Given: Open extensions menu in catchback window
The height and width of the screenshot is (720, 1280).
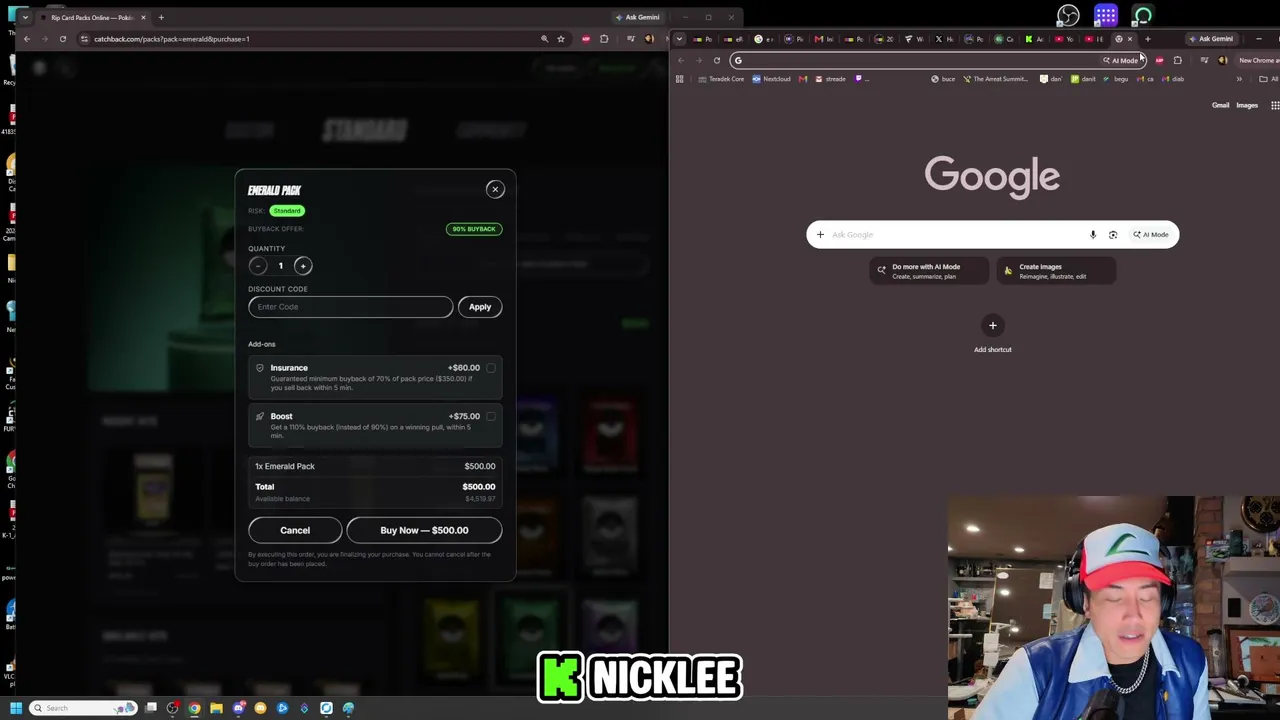Looking at the screenshot, I should [604, 39].
